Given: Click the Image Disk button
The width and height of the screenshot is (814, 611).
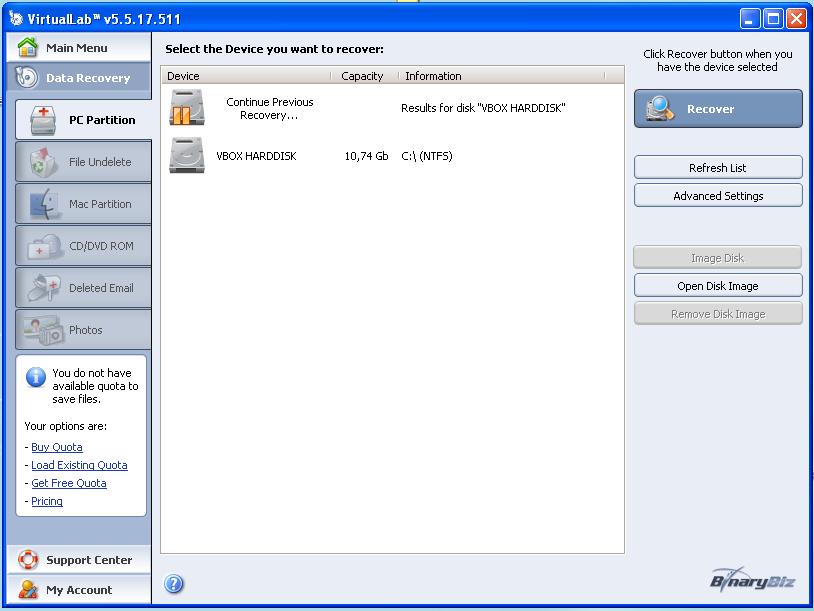Looking at the screenshot, I should 718,258.
